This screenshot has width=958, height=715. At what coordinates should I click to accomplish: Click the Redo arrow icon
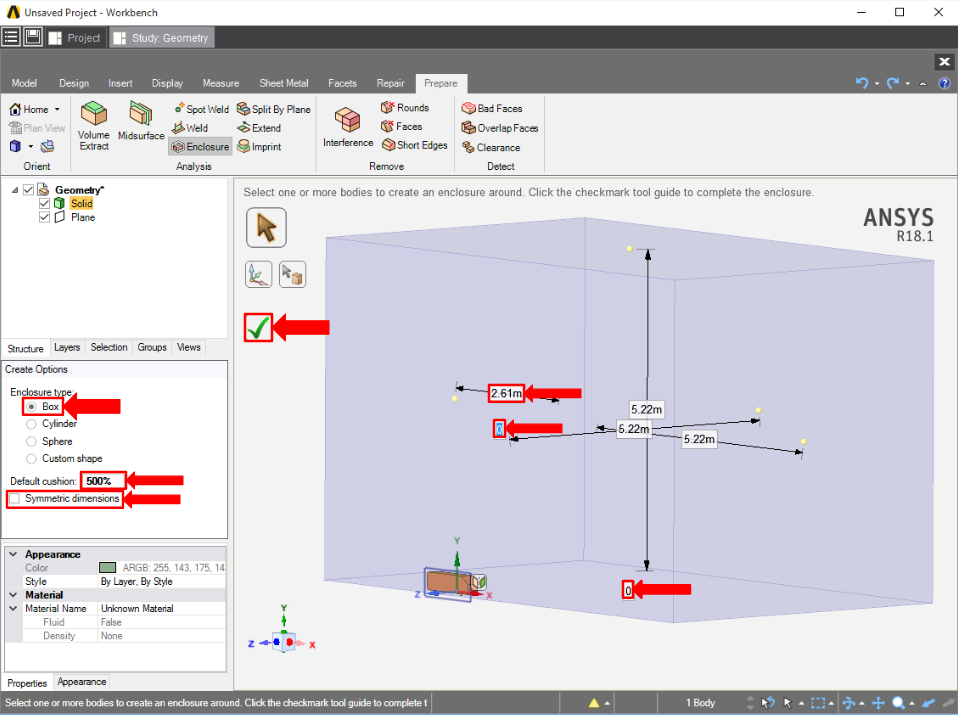(x=893, y=83)
